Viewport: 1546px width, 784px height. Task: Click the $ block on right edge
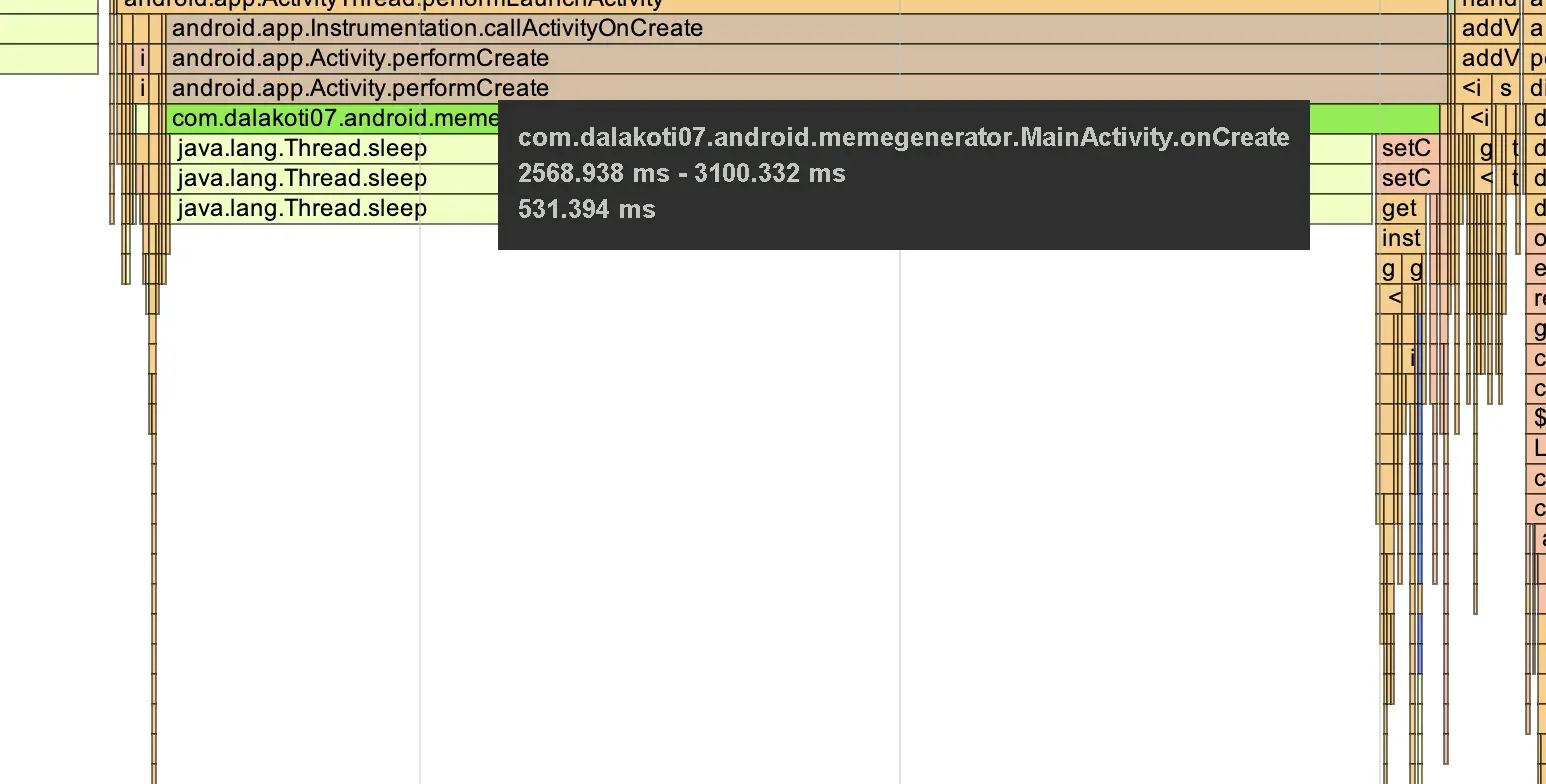point(1539,418)
